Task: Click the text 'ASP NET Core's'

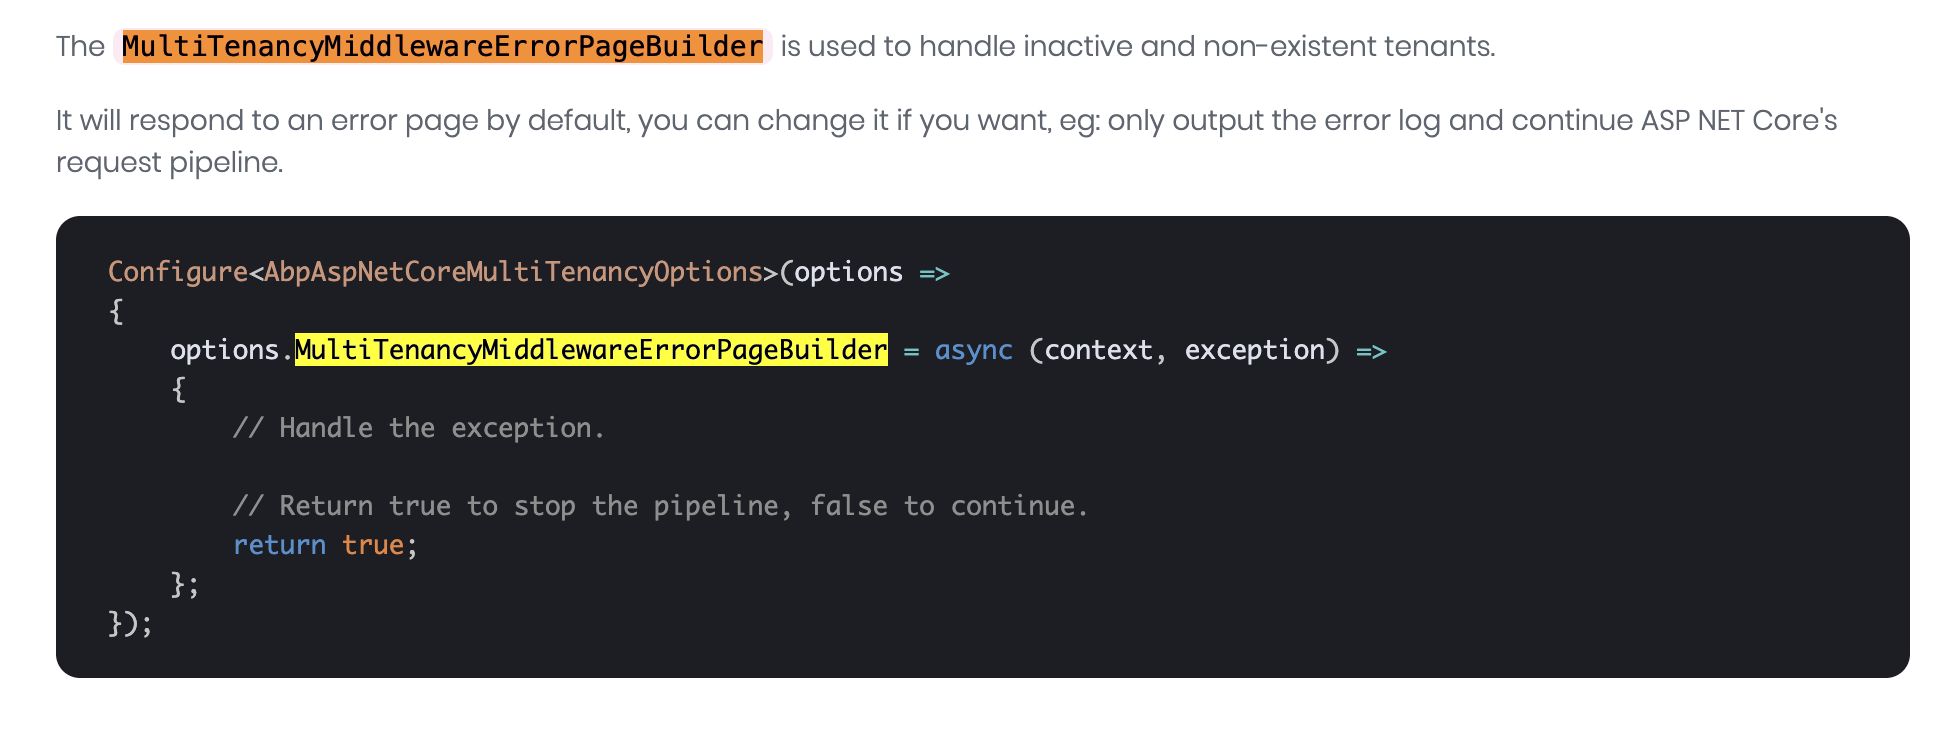Action: [1739, 120]
